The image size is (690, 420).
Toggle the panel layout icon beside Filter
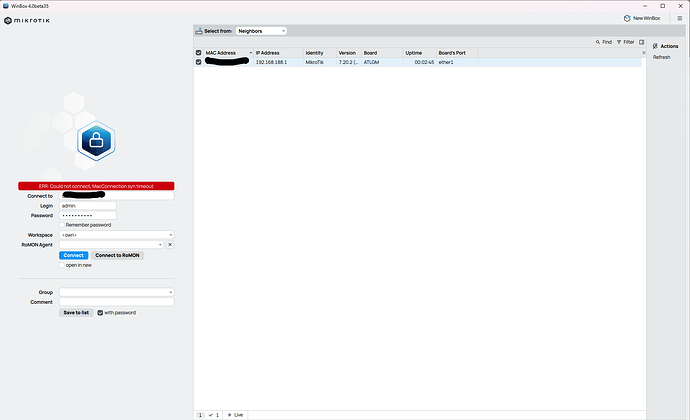[642, 42]
